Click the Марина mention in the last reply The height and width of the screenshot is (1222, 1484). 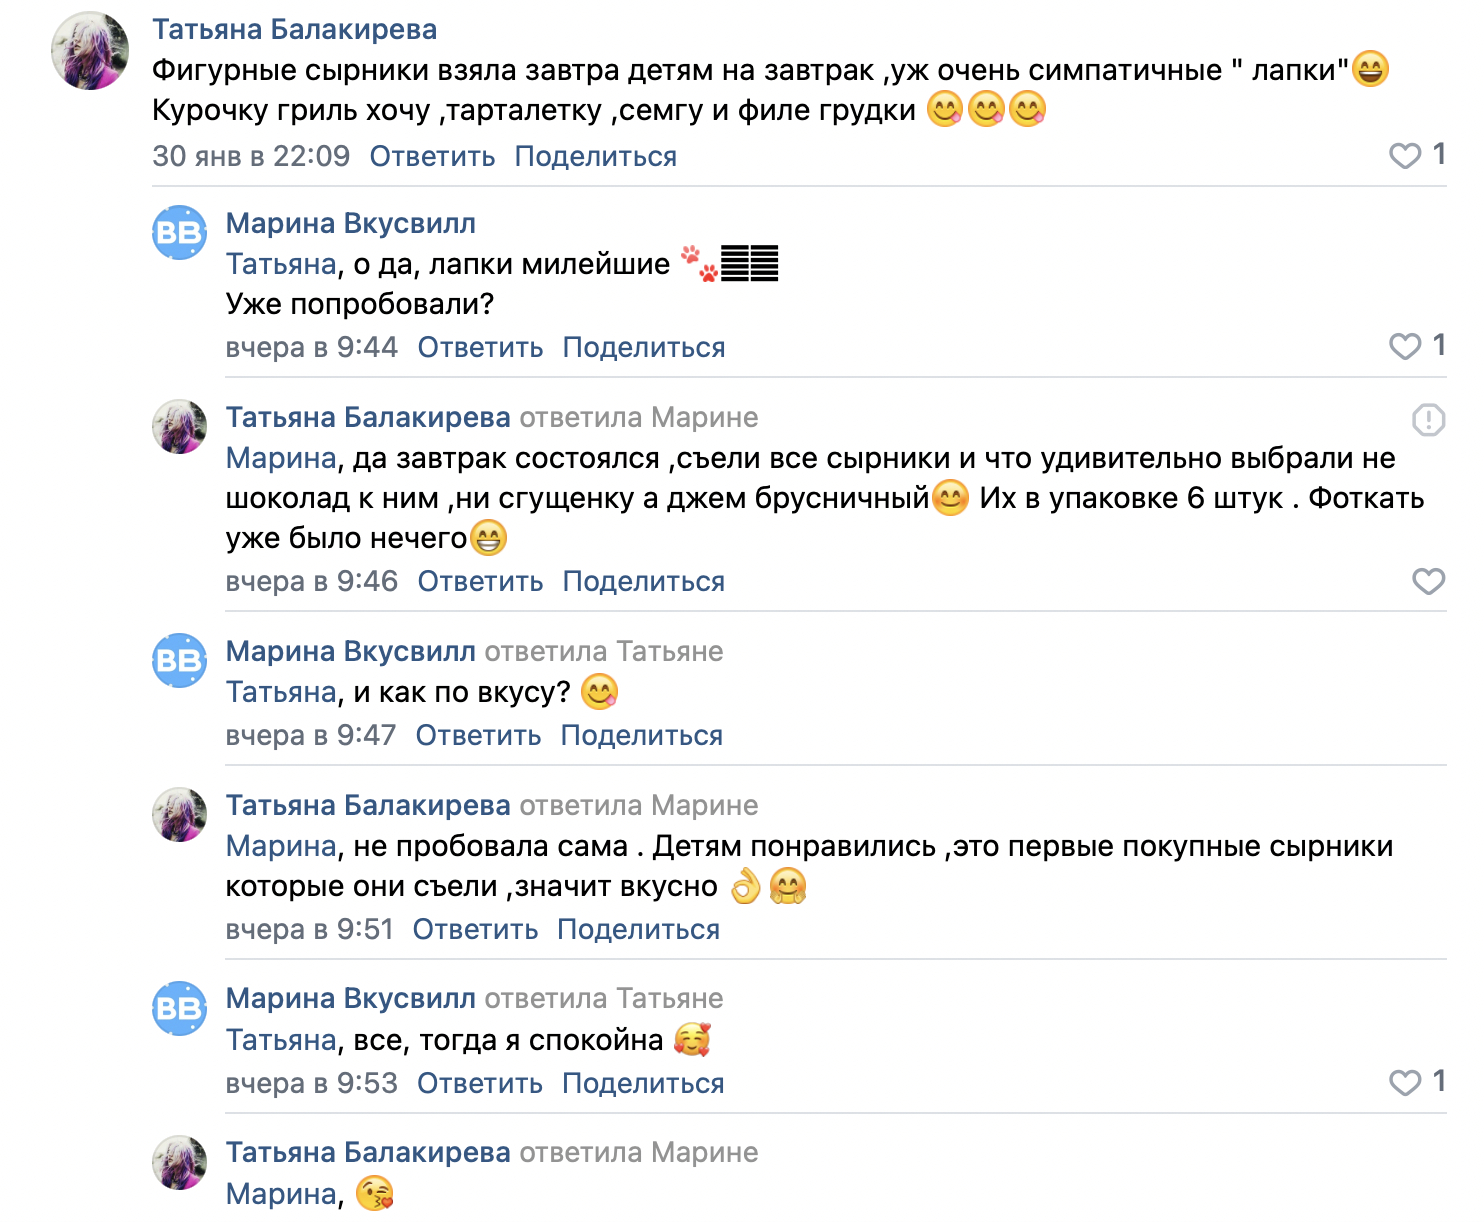coord(281,1194)
